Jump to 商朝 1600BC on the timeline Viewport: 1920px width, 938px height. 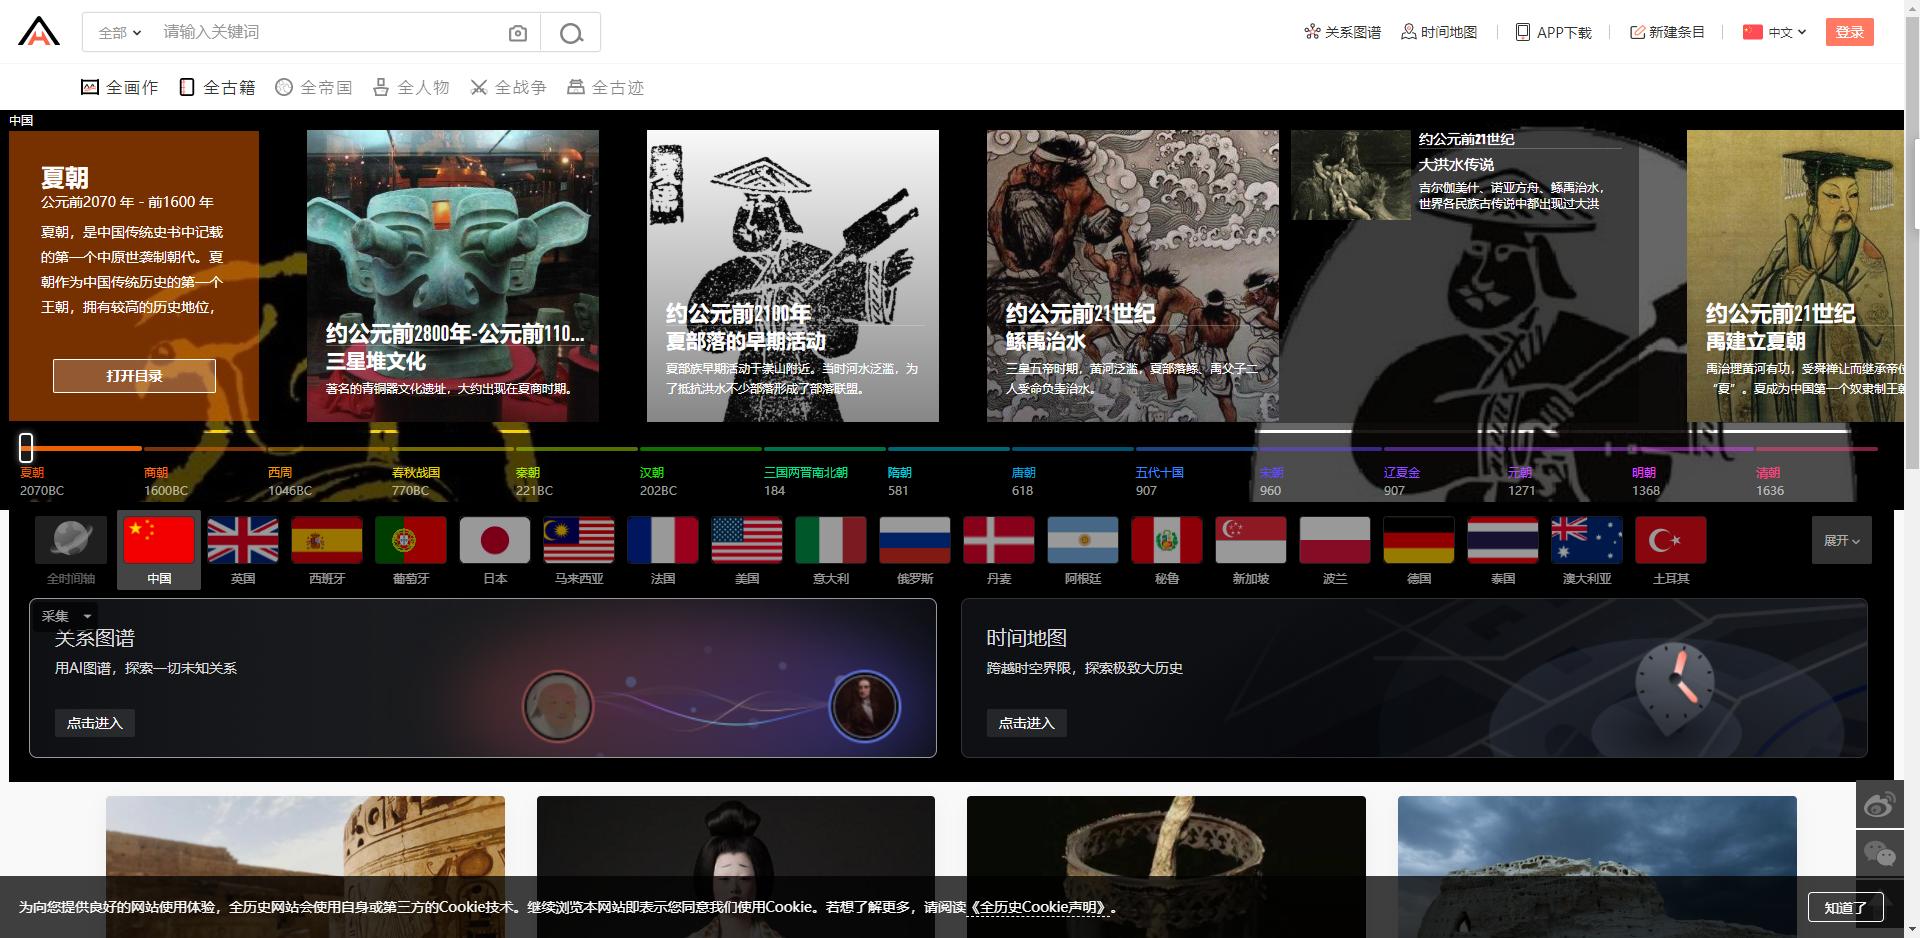coord(166,481)
